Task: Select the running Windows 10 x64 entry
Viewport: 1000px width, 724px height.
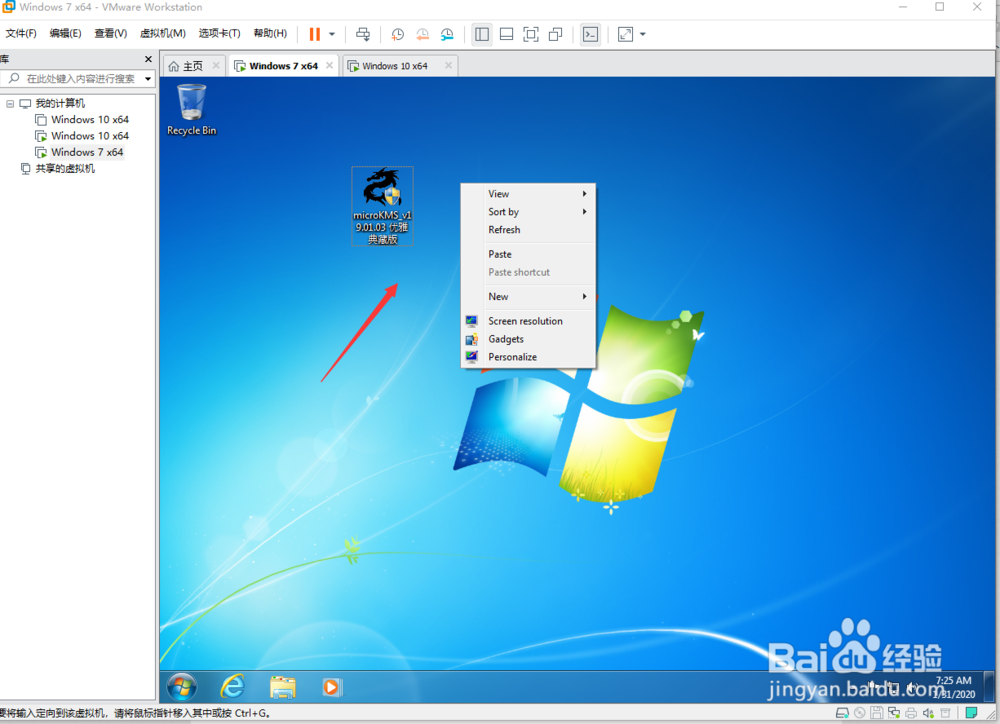Action: 90,136
